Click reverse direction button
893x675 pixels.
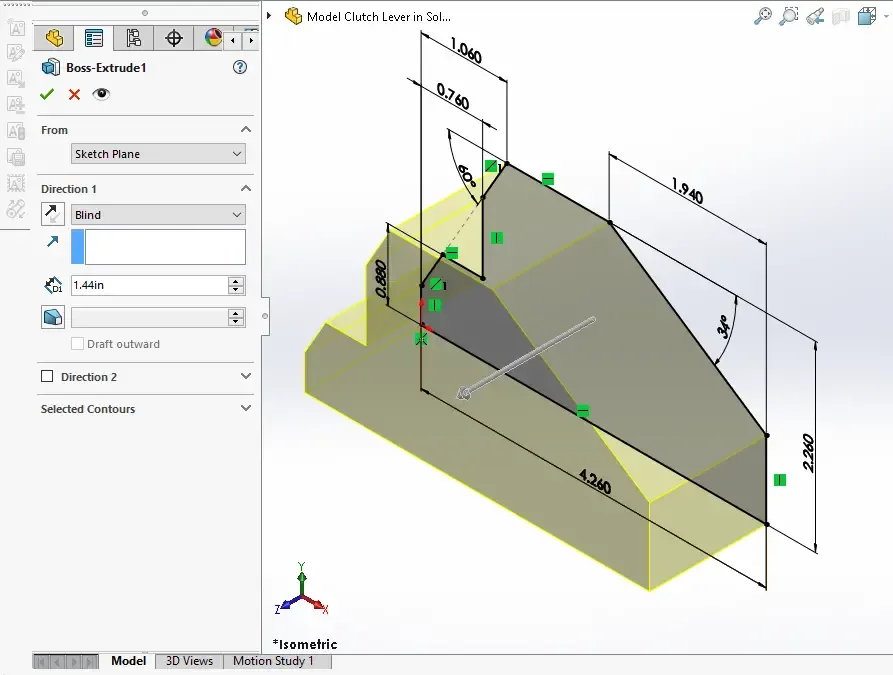point(52,214)
